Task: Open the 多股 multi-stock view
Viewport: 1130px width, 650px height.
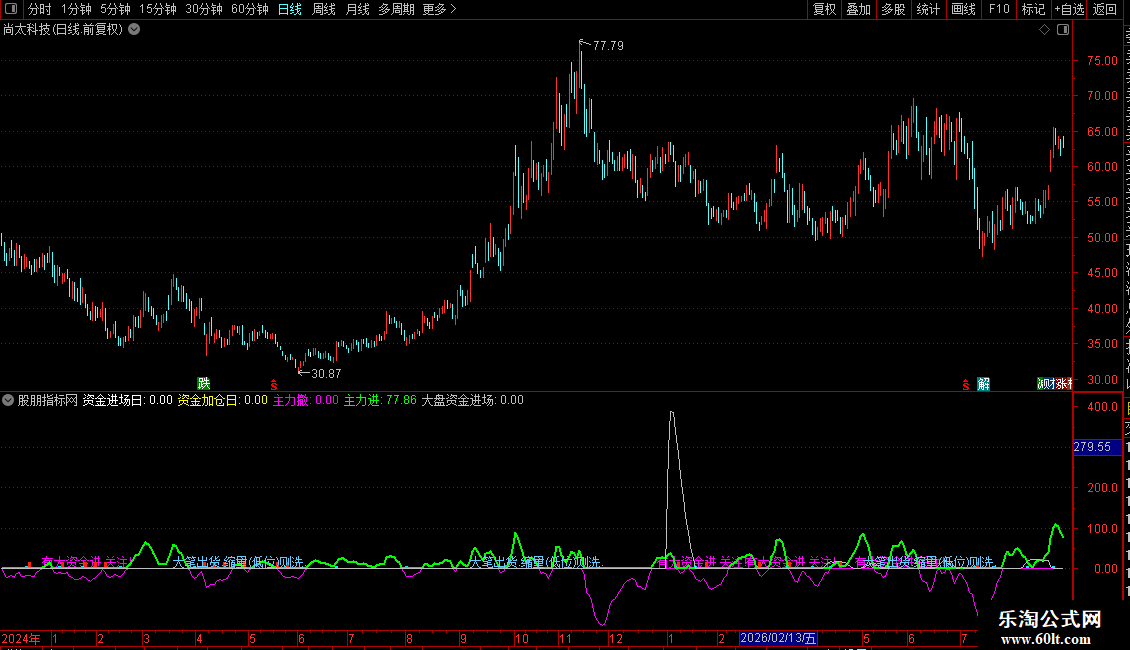Action: point(894,9)
